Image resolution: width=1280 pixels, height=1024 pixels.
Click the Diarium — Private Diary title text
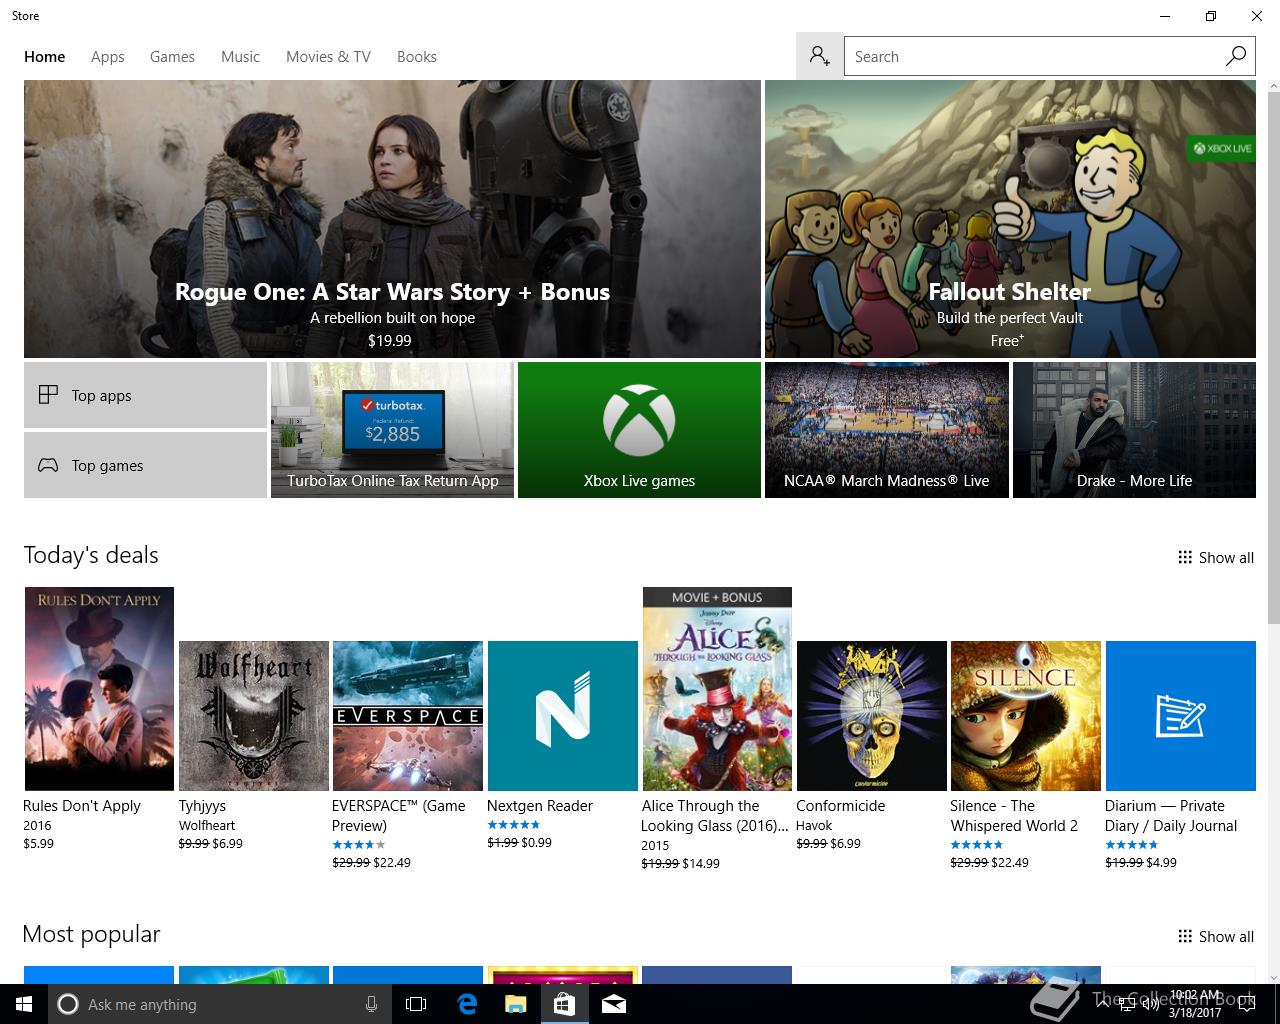1171,816
